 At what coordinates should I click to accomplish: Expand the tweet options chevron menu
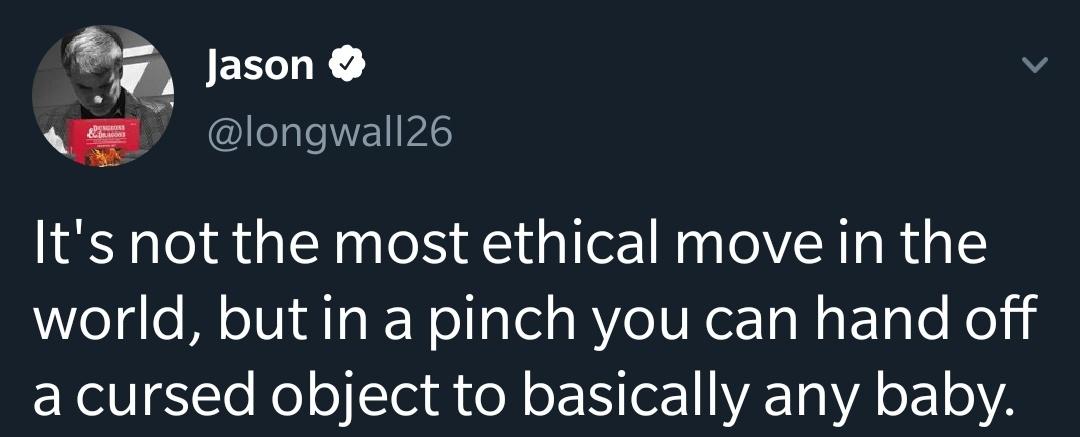(1033, 65)
